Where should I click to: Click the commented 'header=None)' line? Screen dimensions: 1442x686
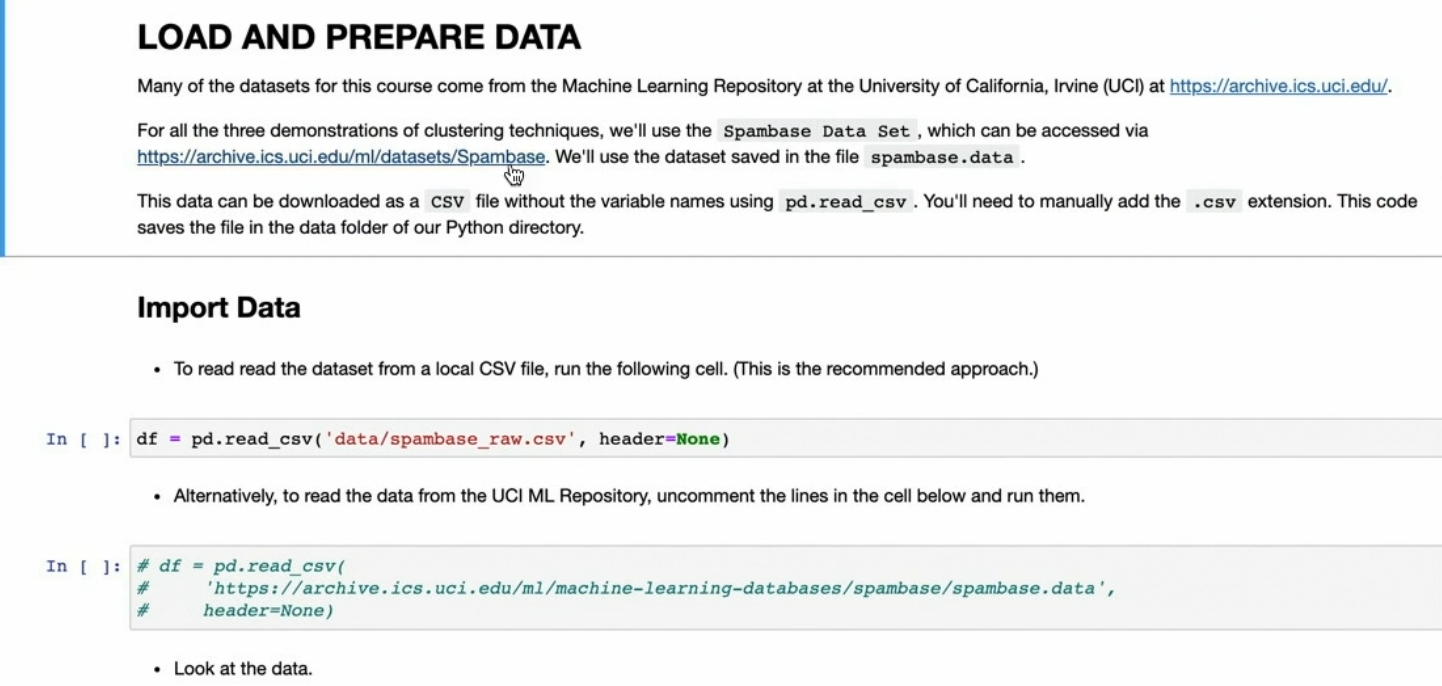(x=267, y=610)
